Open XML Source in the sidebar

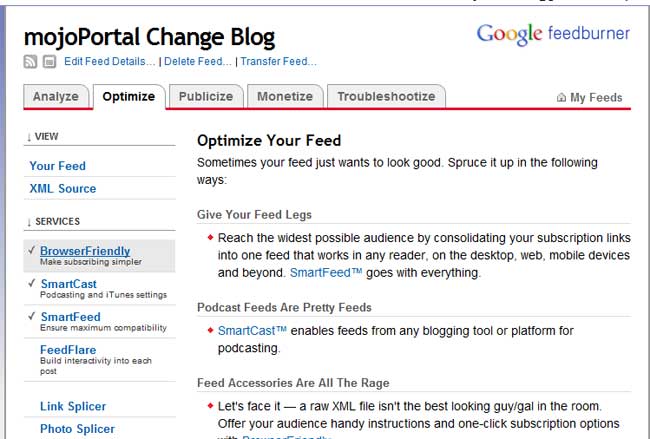[63, 188]
